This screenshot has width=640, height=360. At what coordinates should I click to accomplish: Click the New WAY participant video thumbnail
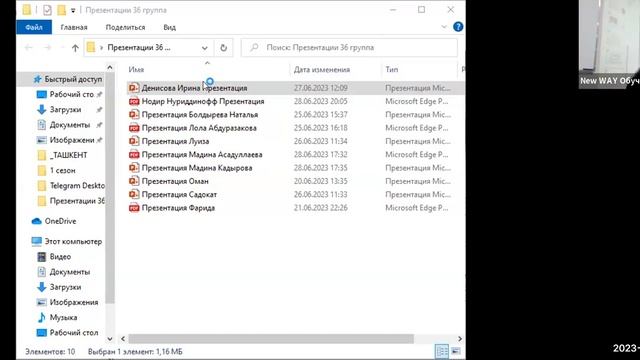[x=609, y=44]
